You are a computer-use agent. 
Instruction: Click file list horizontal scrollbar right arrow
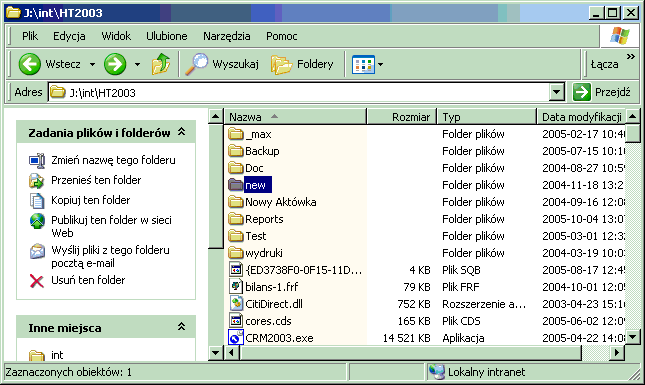pos(617,353)
